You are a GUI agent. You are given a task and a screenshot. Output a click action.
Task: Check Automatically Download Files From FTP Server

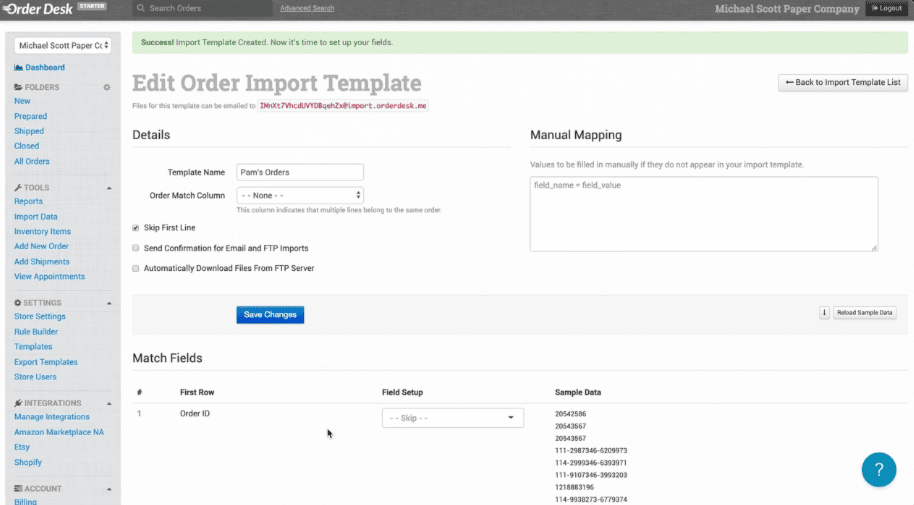click(136, 268)
